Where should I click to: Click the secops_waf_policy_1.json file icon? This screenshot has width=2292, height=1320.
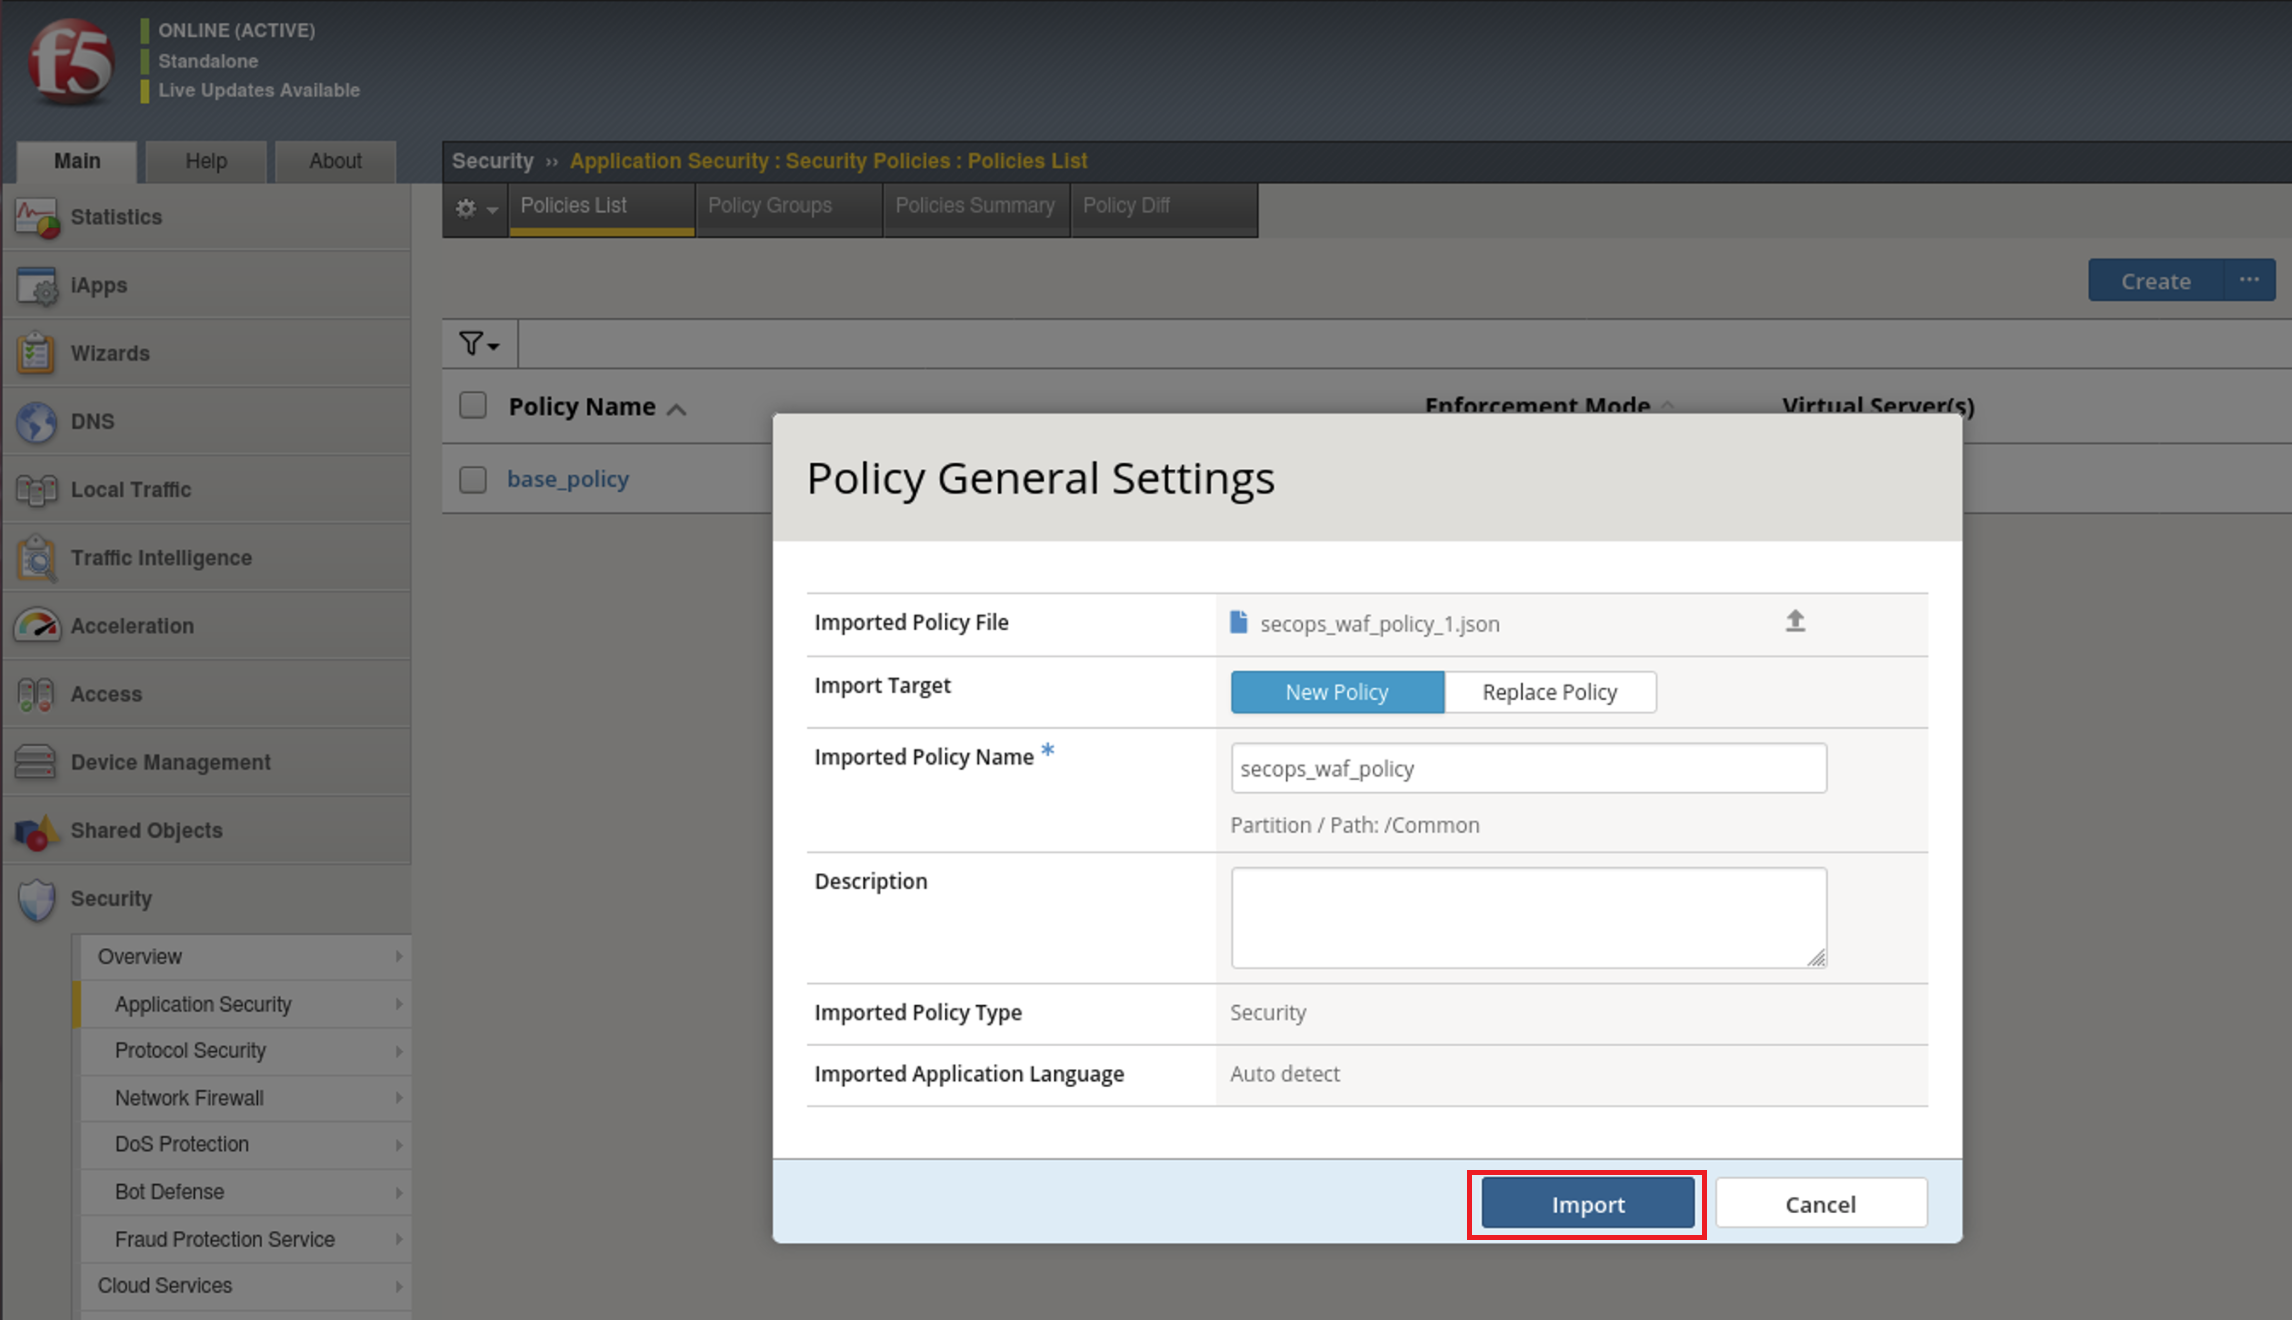pos(1238,622)
